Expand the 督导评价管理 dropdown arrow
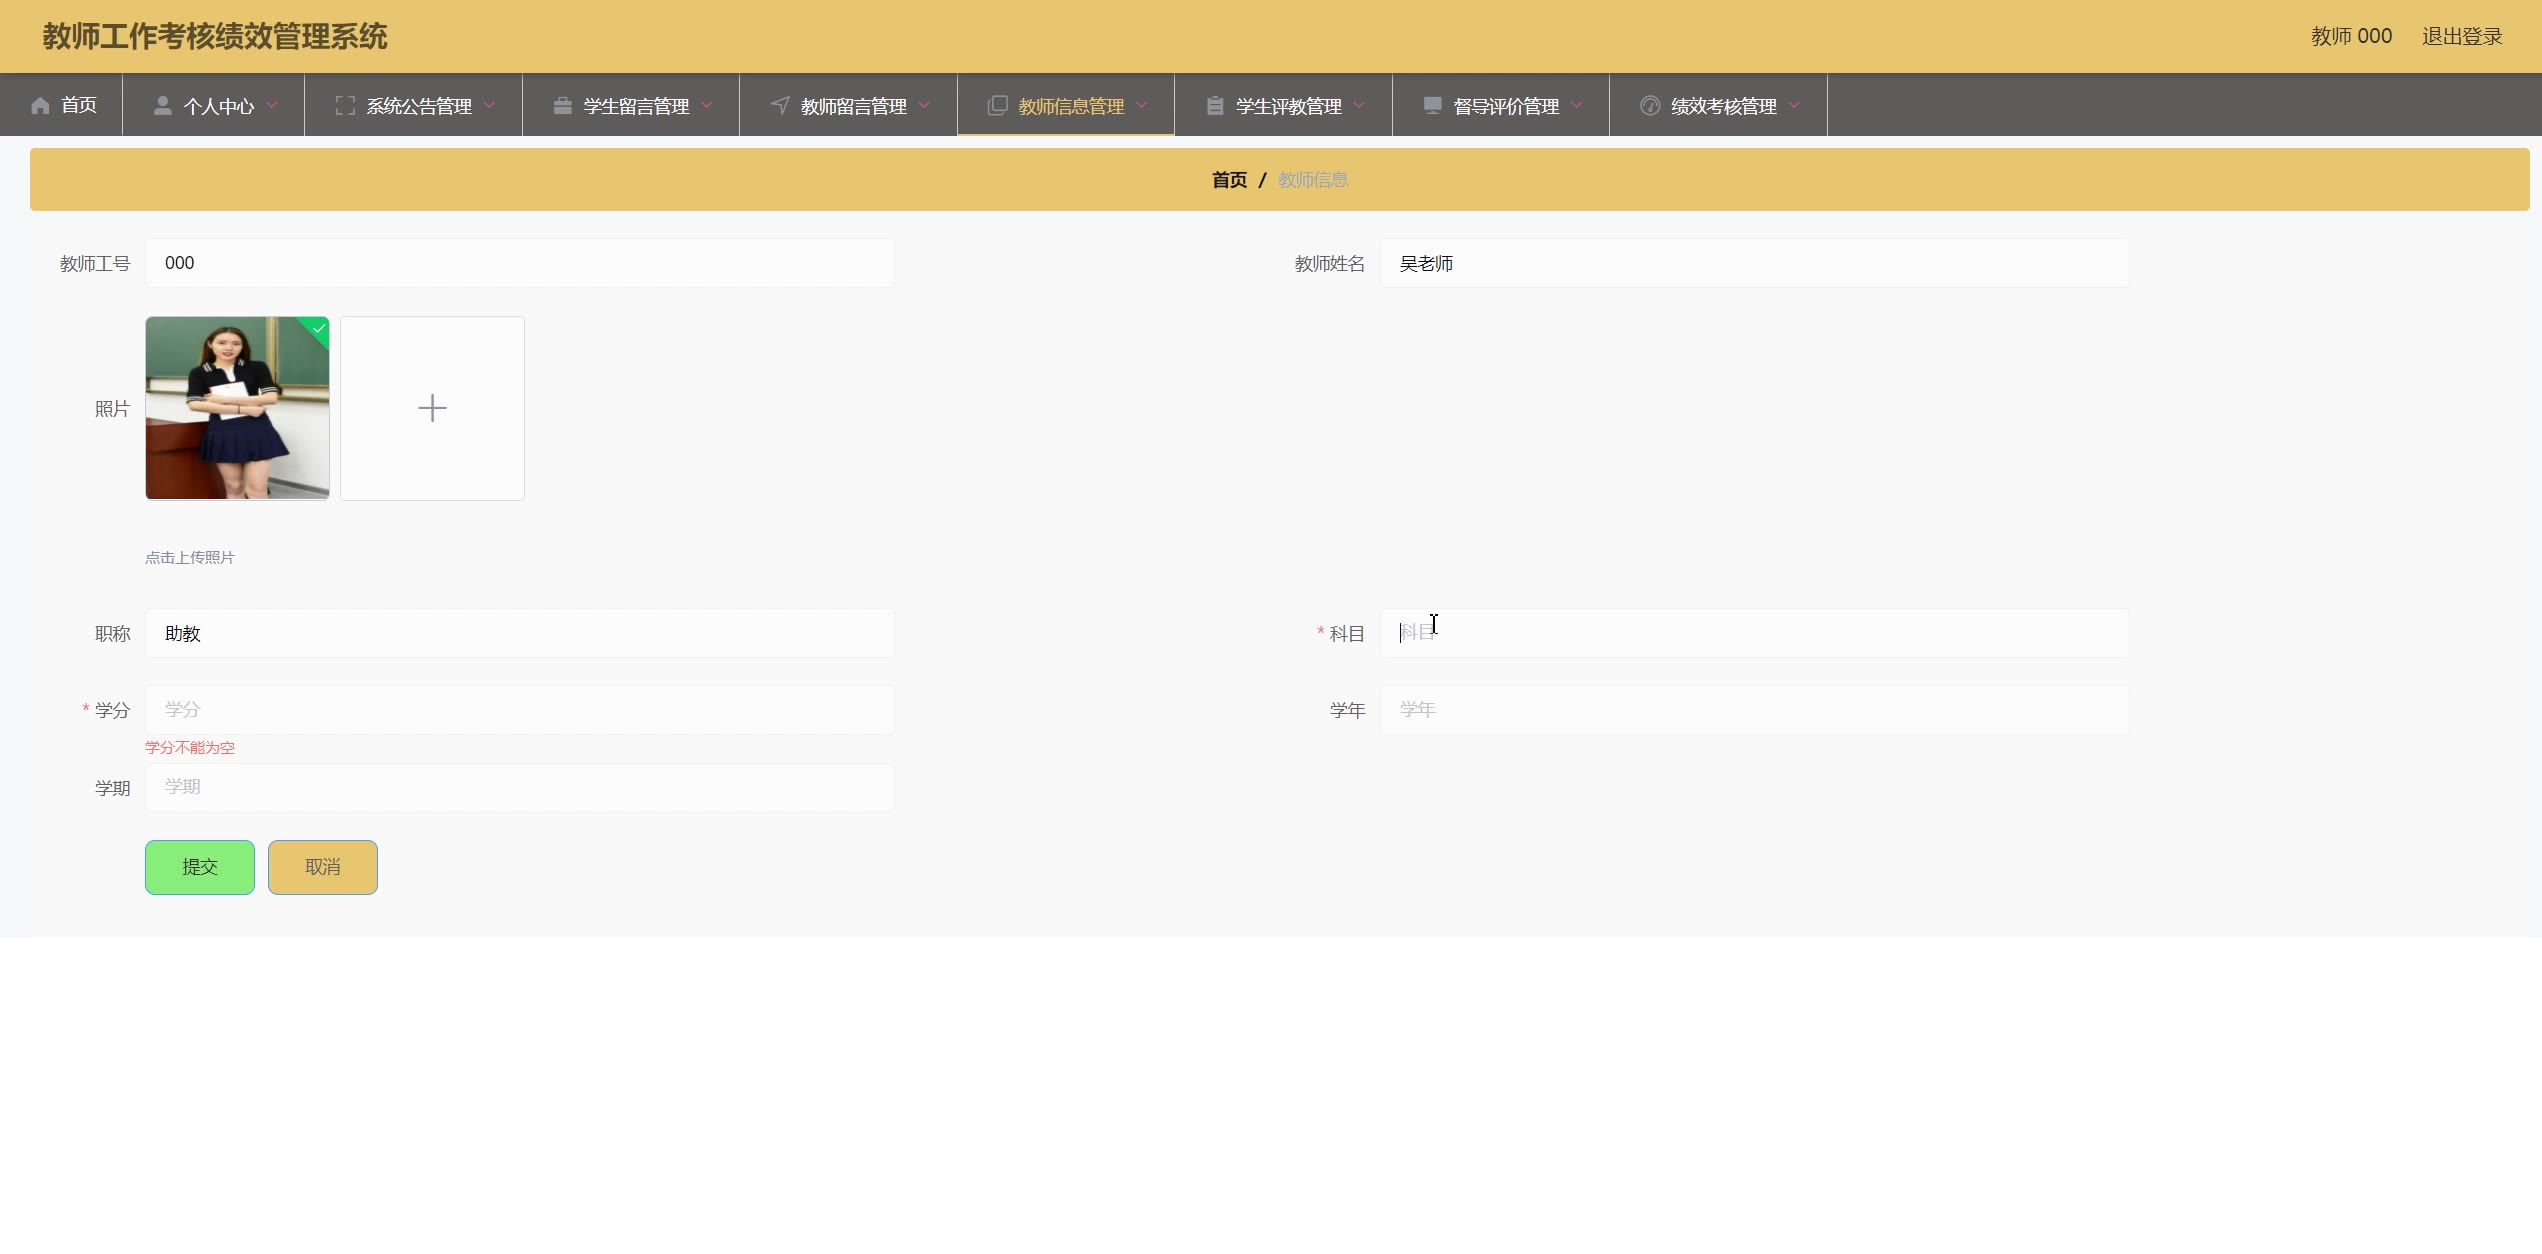2542x1254 pixels. 1577,105
